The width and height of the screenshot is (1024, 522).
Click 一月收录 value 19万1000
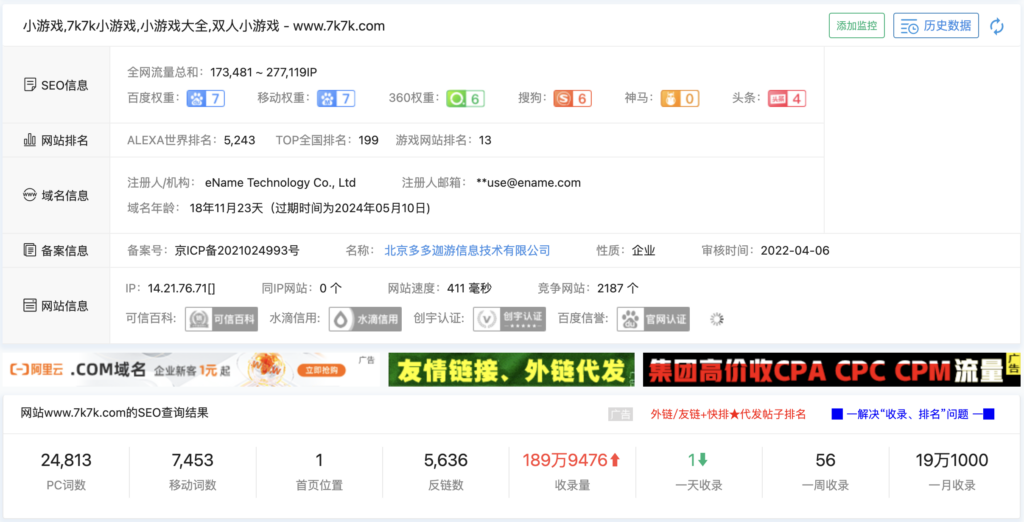[952, 461]
